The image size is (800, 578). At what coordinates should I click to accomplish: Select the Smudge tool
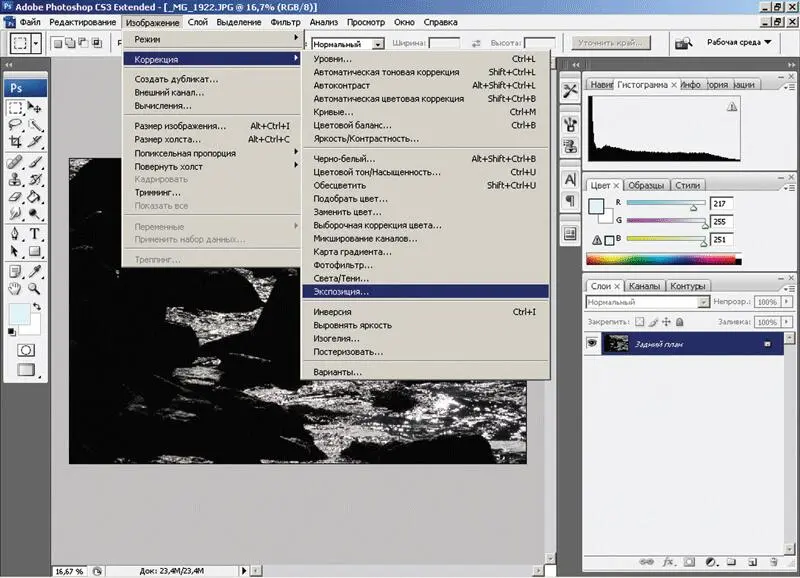tap(15, 214)
